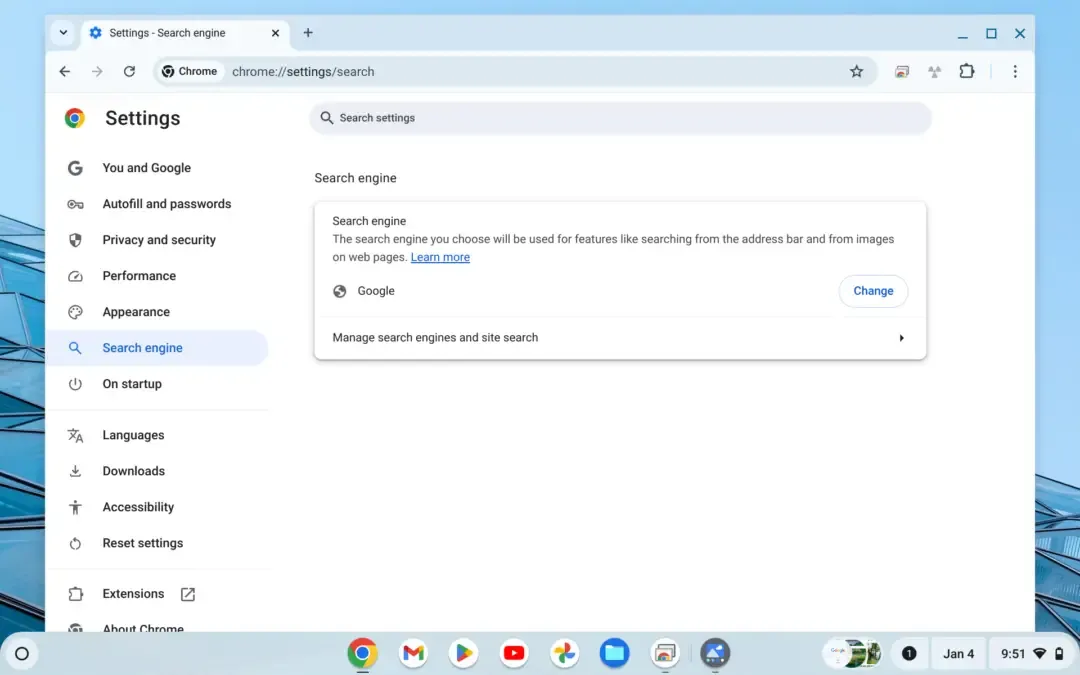This screenshot has width=1080, height=675.
Task: Open Autofill and passwords section
Action: pos(157,204)
